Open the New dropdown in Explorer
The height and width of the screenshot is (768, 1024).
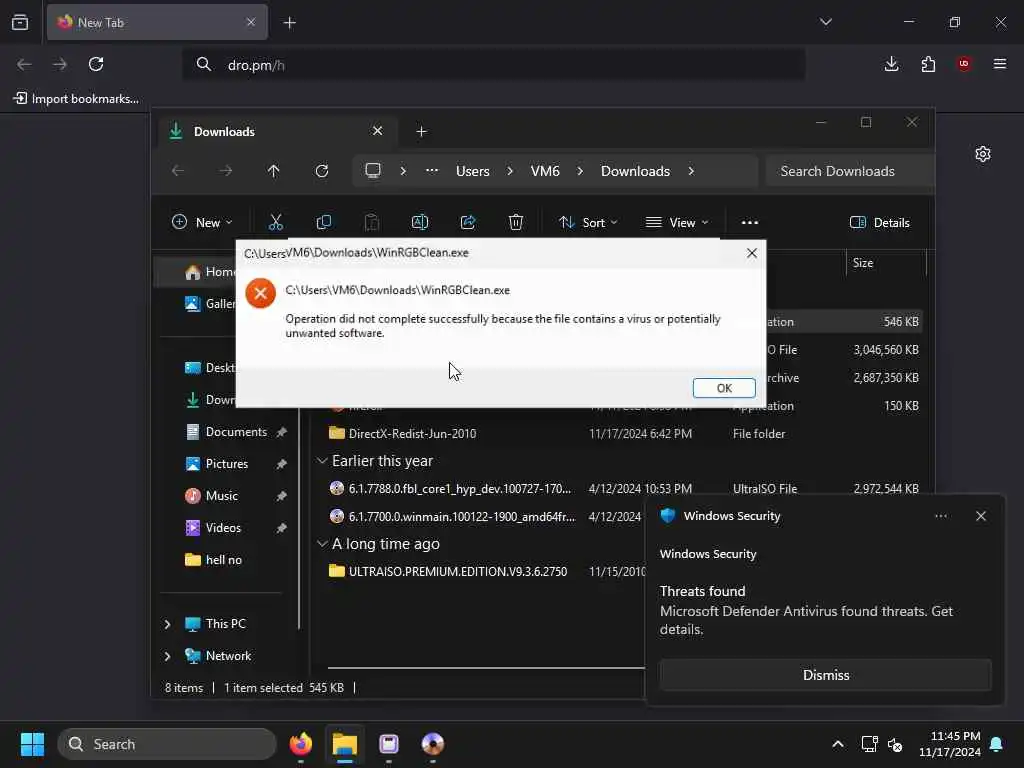202,223
